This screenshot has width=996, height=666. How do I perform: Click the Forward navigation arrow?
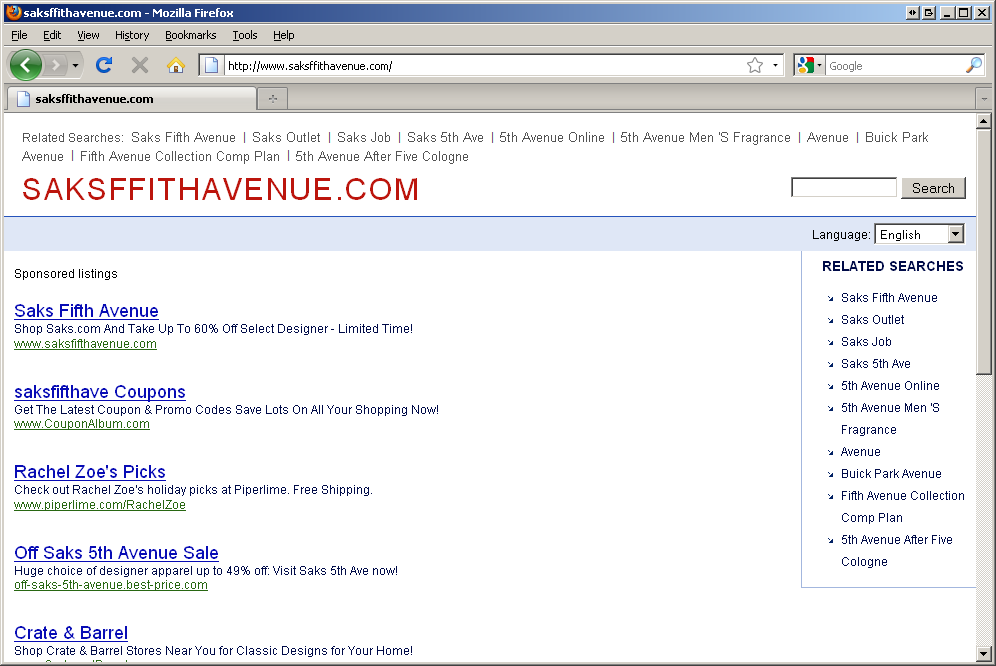56,65
